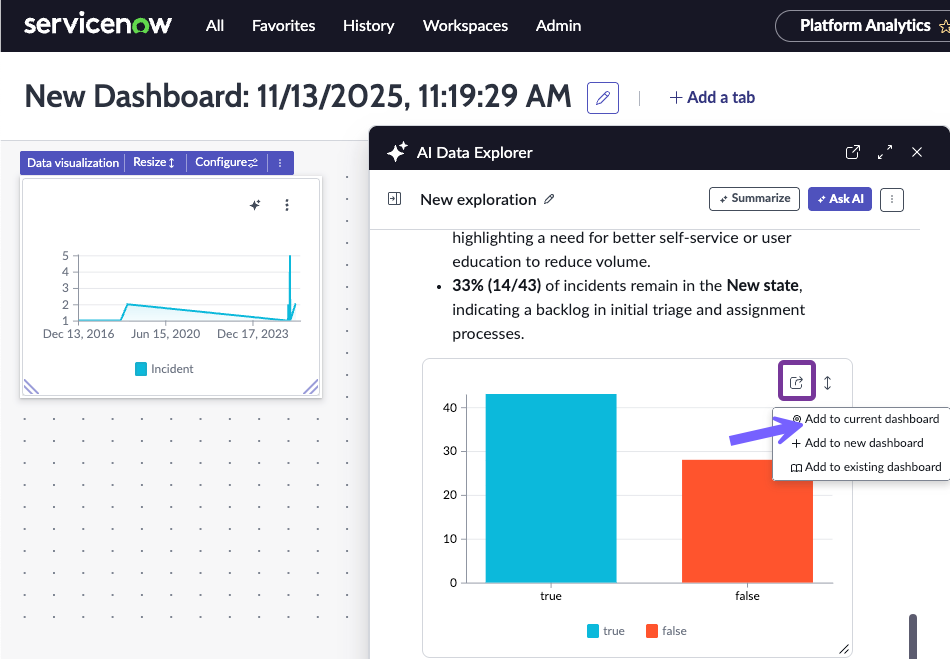950x659 pixels.
Task: Expand AI Data Explorer to full screen
Action: [885, 152]
